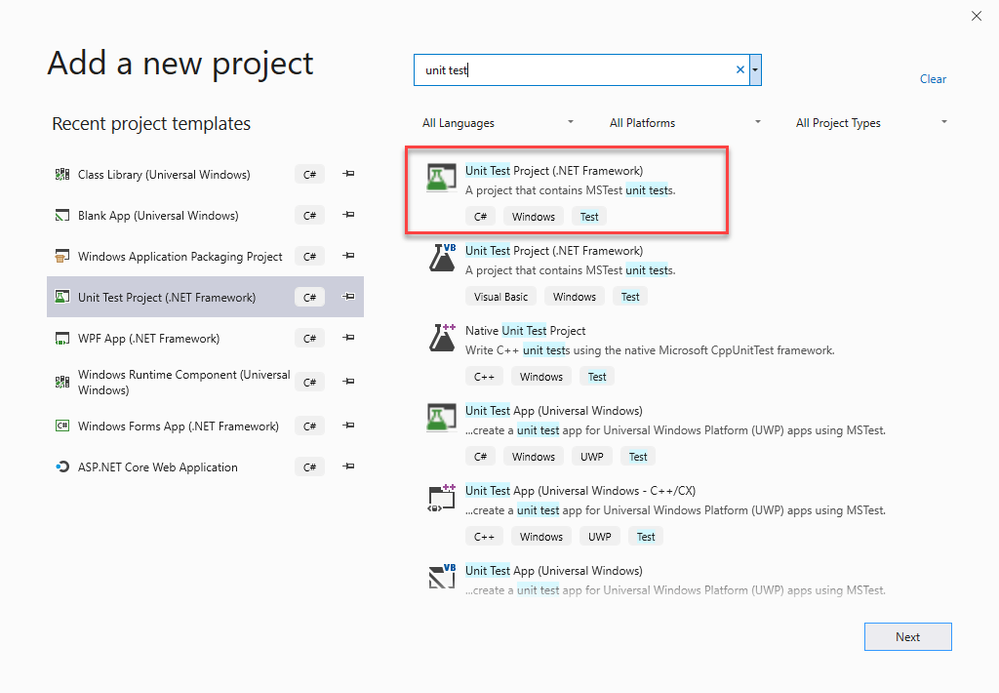The width and height of the screenshot is (999, 693).
Task: Click the C# Unit Test App (Universal Windows) icon
Action: point(442,418)
